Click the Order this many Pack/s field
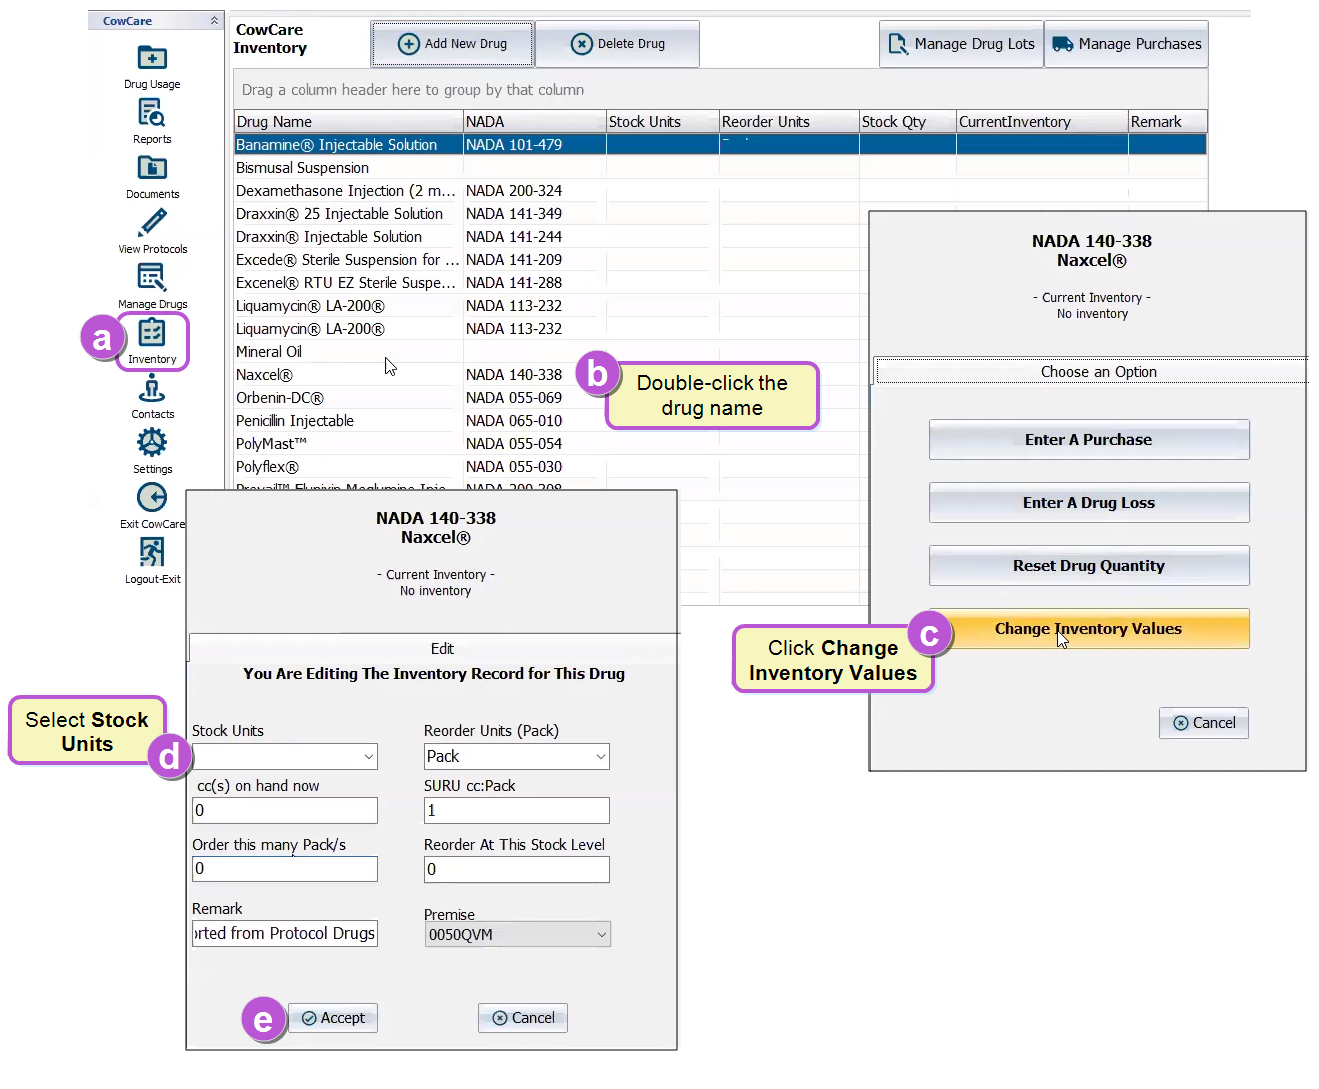The width and height of the screenshot is (1319, 1089). coord(285,869)
